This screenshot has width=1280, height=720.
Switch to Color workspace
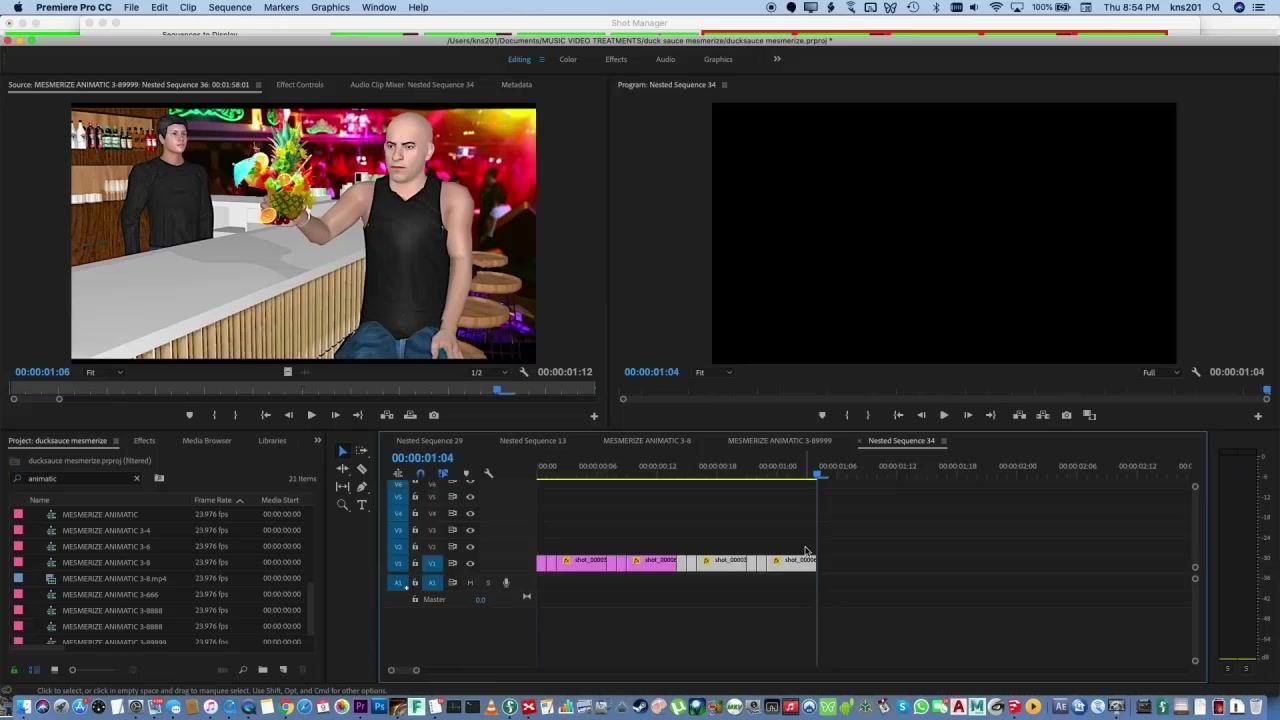tap(567, 59)
